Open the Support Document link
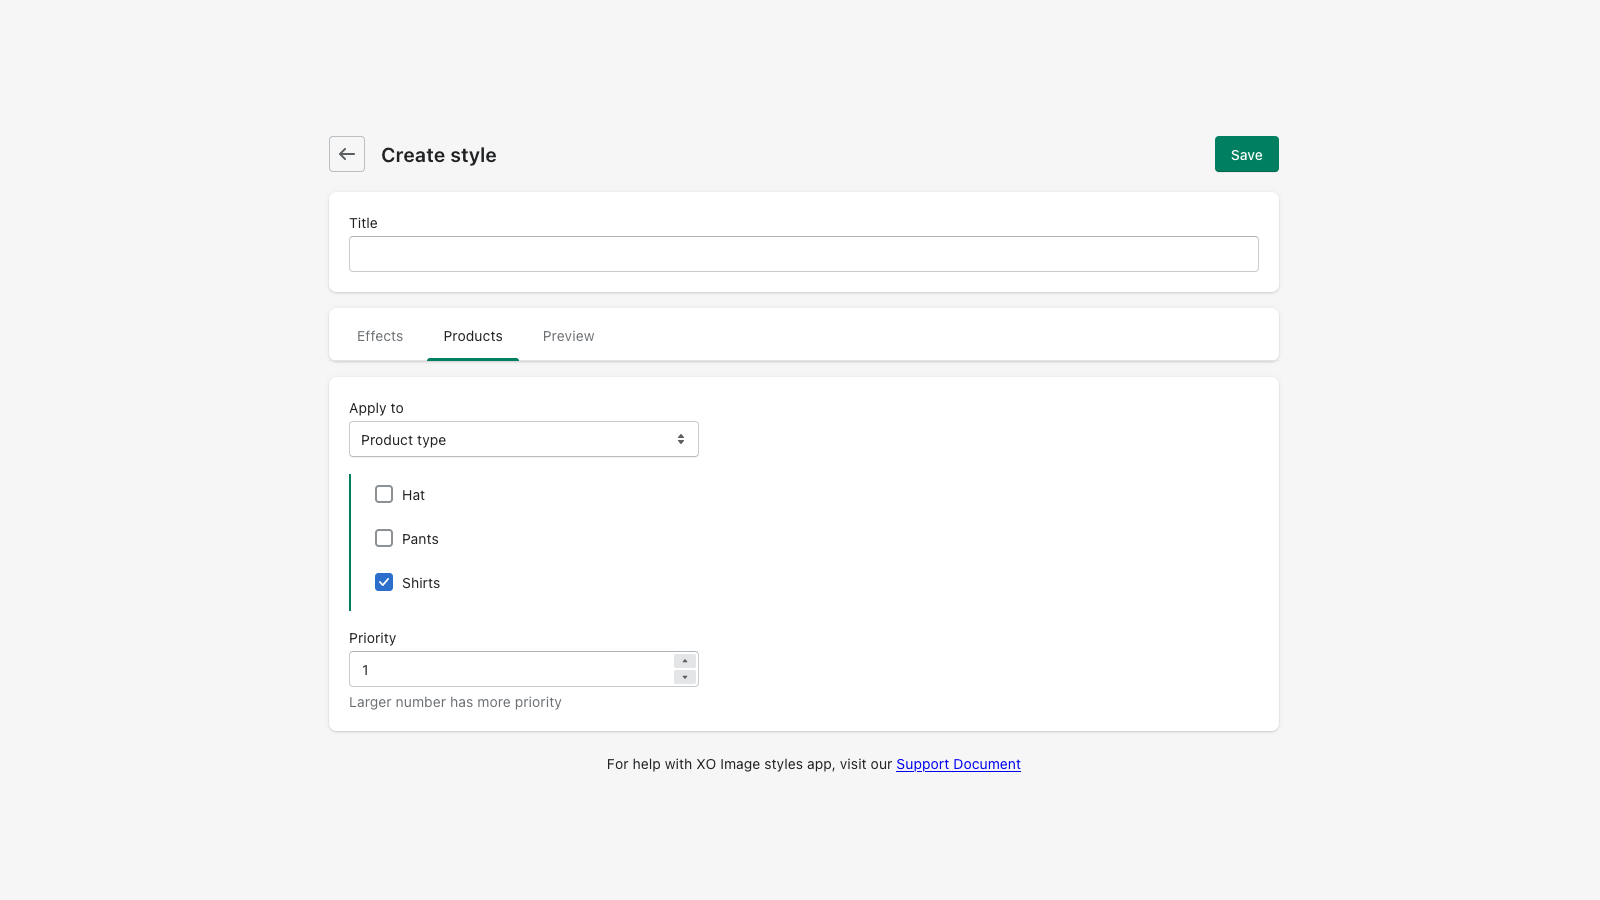The width and height of the screenshot is (1600, 900). coord(958,764)
